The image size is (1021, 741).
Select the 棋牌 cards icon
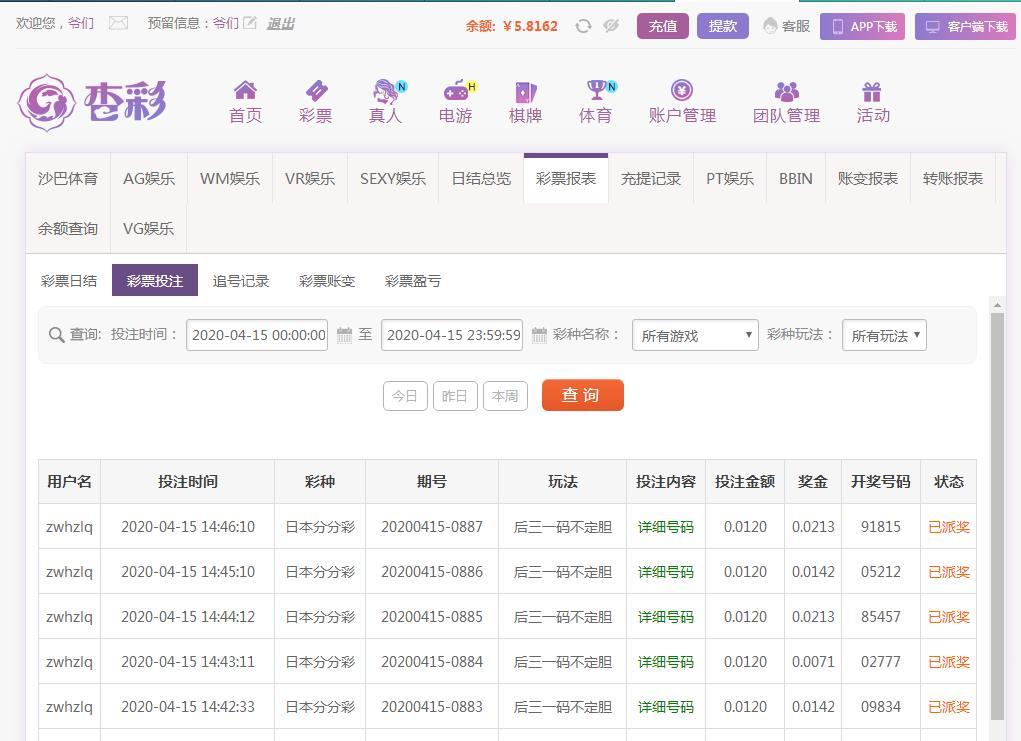point(525,91)
